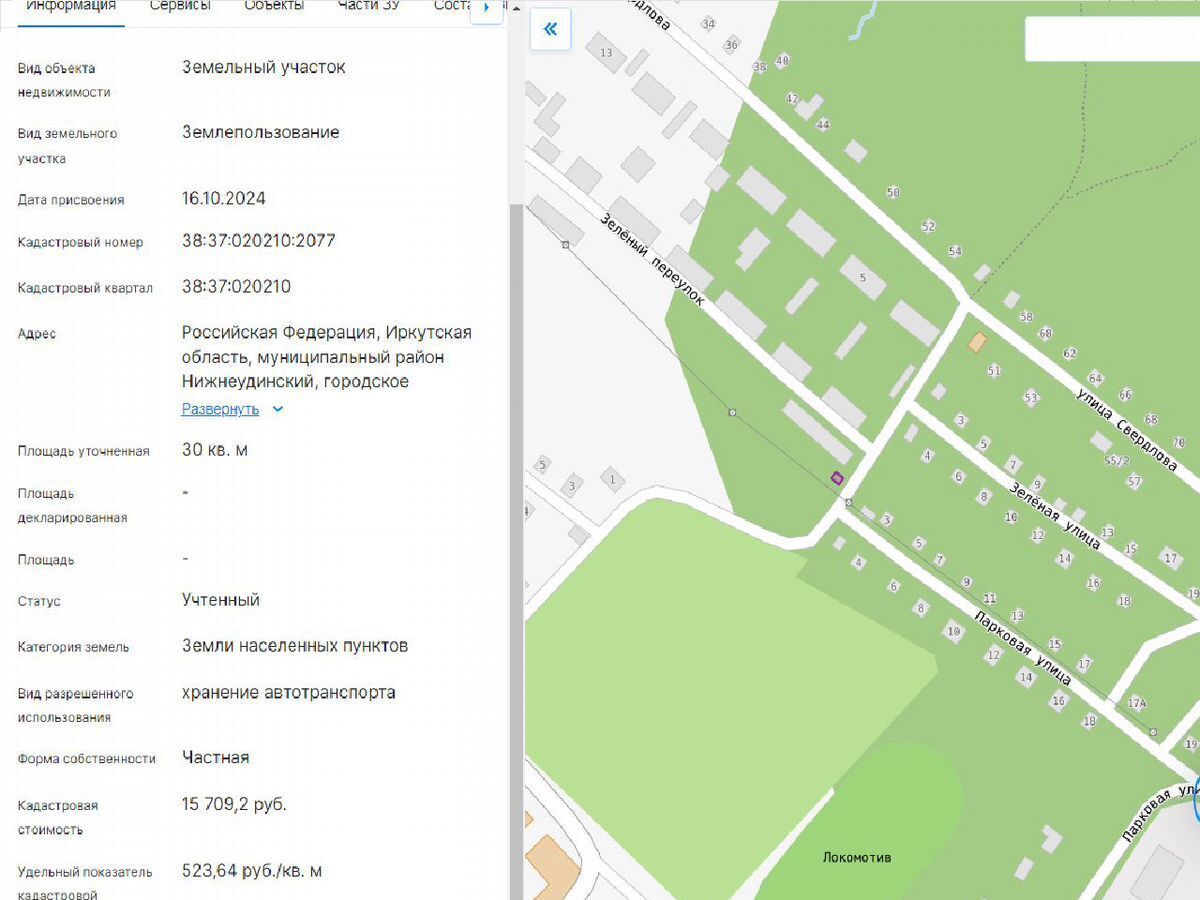The image size is (1200, 900).
Task: Switch to the Сервисы tab
Action: click(180, 6)
